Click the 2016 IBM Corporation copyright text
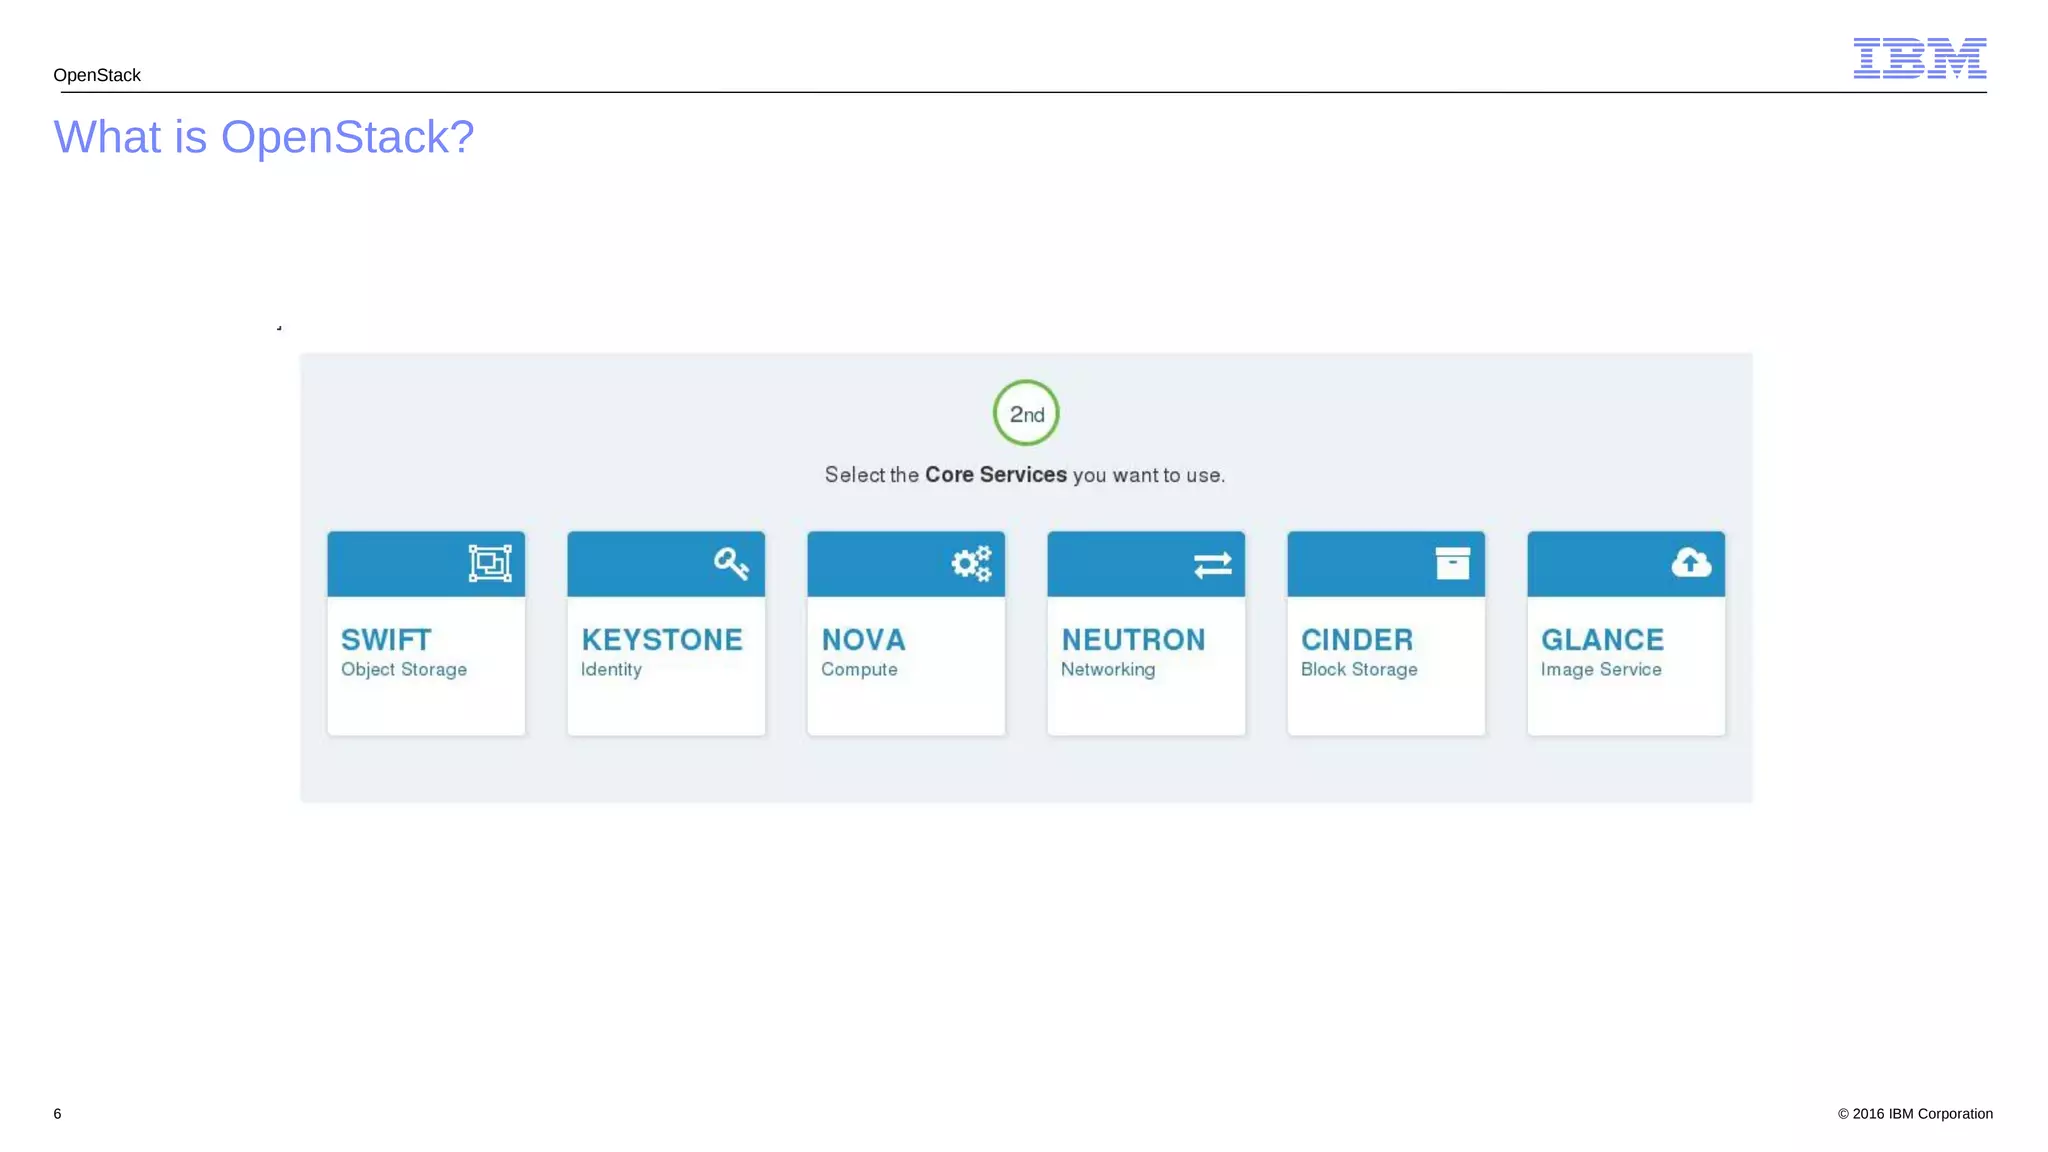The height and width of the screenshot is (1152, 2048). [x=1914, y=1114]
